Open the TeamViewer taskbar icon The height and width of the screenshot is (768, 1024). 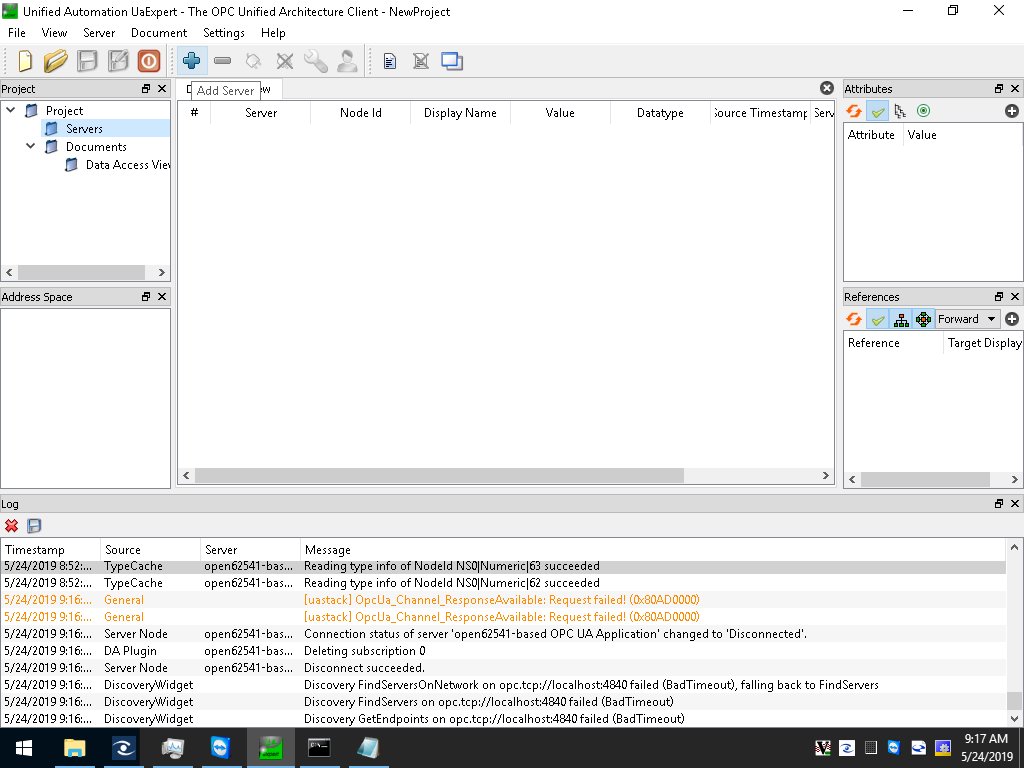click(x=221, y=748)
